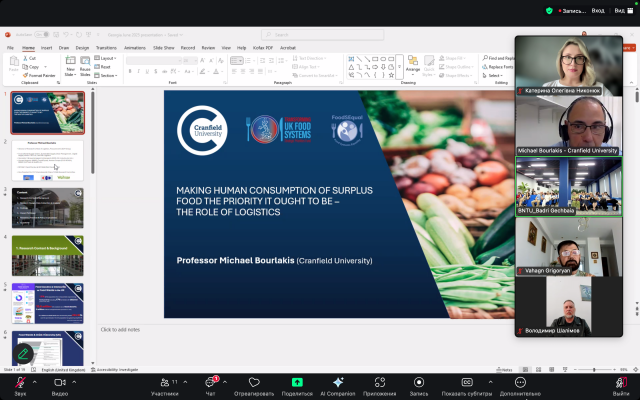The height and width of the screenshot is (400, 640).
Task: Enable captions via Показать субтитры
Action: pyautogui.click(x=466, y=383)
